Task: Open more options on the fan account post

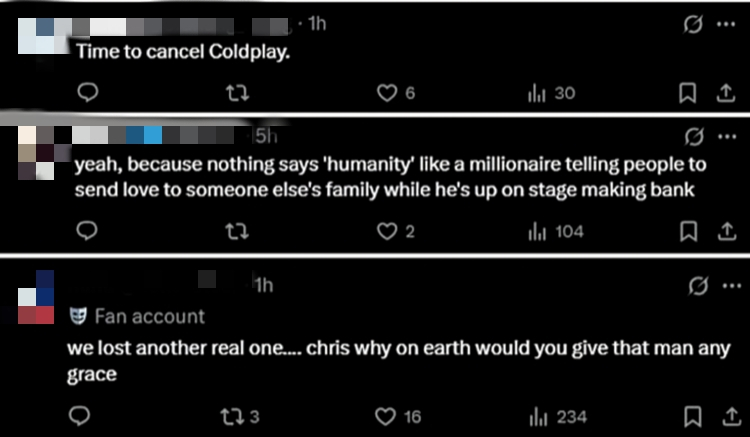Action: point(725,287)
